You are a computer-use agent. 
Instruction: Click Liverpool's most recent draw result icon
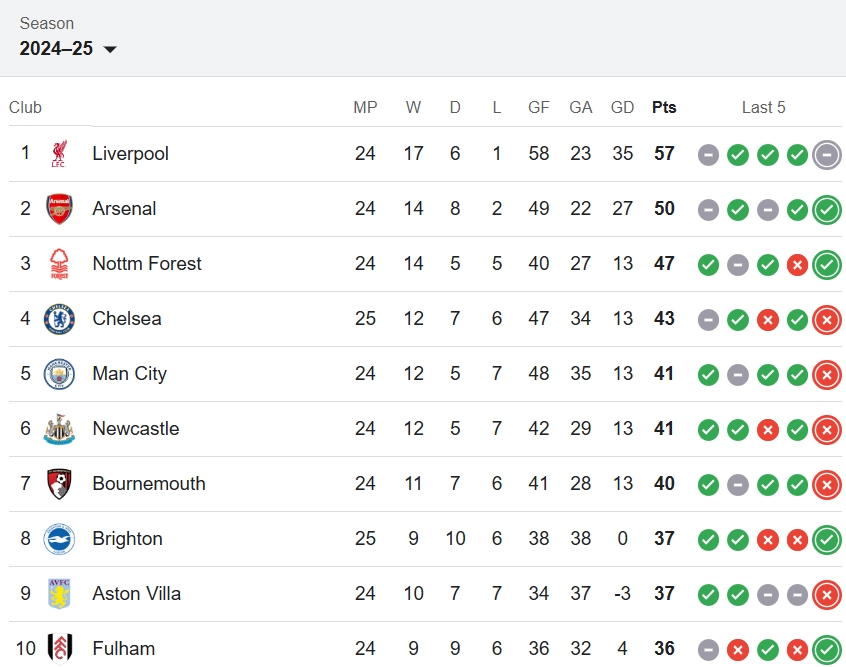(x=827, y=155)
